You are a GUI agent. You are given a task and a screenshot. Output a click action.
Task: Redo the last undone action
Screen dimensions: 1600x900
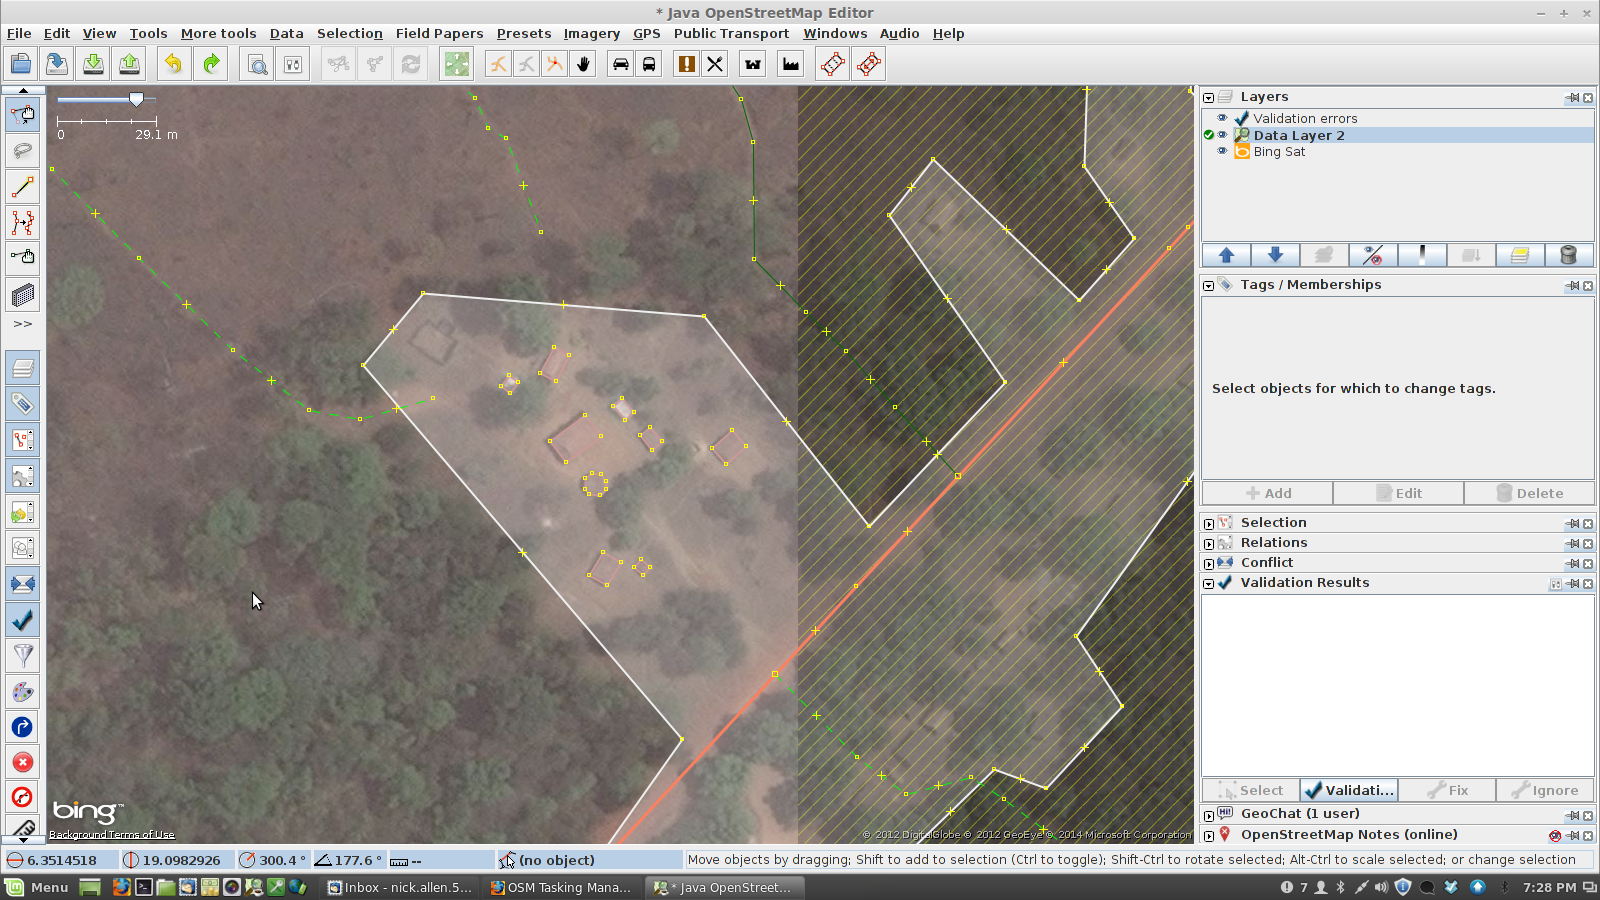tap(211, 64)
